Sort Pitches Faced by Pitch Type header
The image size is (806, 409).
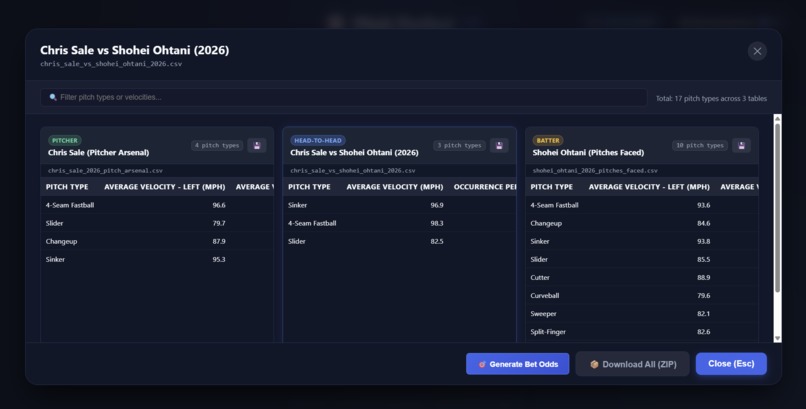pyautogui.click(x=552, y=187)
